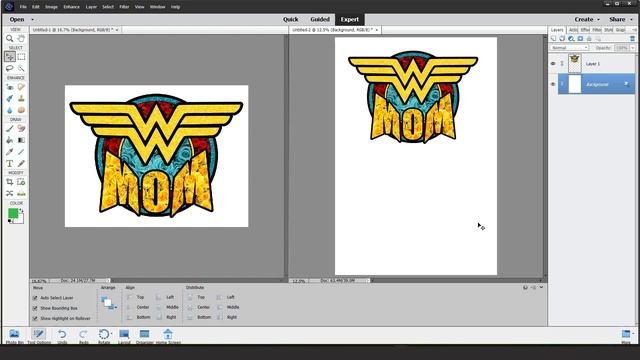Expand the Share dropdown arrow
This screenshot has height=360, width=640.
[x=631, y=20]
